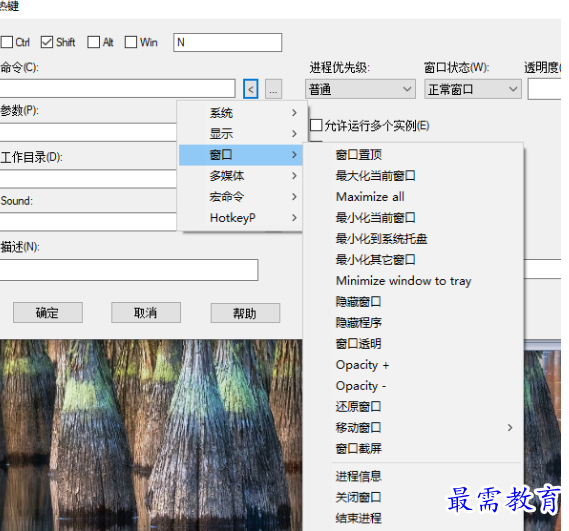The image size is (569, 531).
Task: Confirm with the 确定 button
Action: point(48,313)
